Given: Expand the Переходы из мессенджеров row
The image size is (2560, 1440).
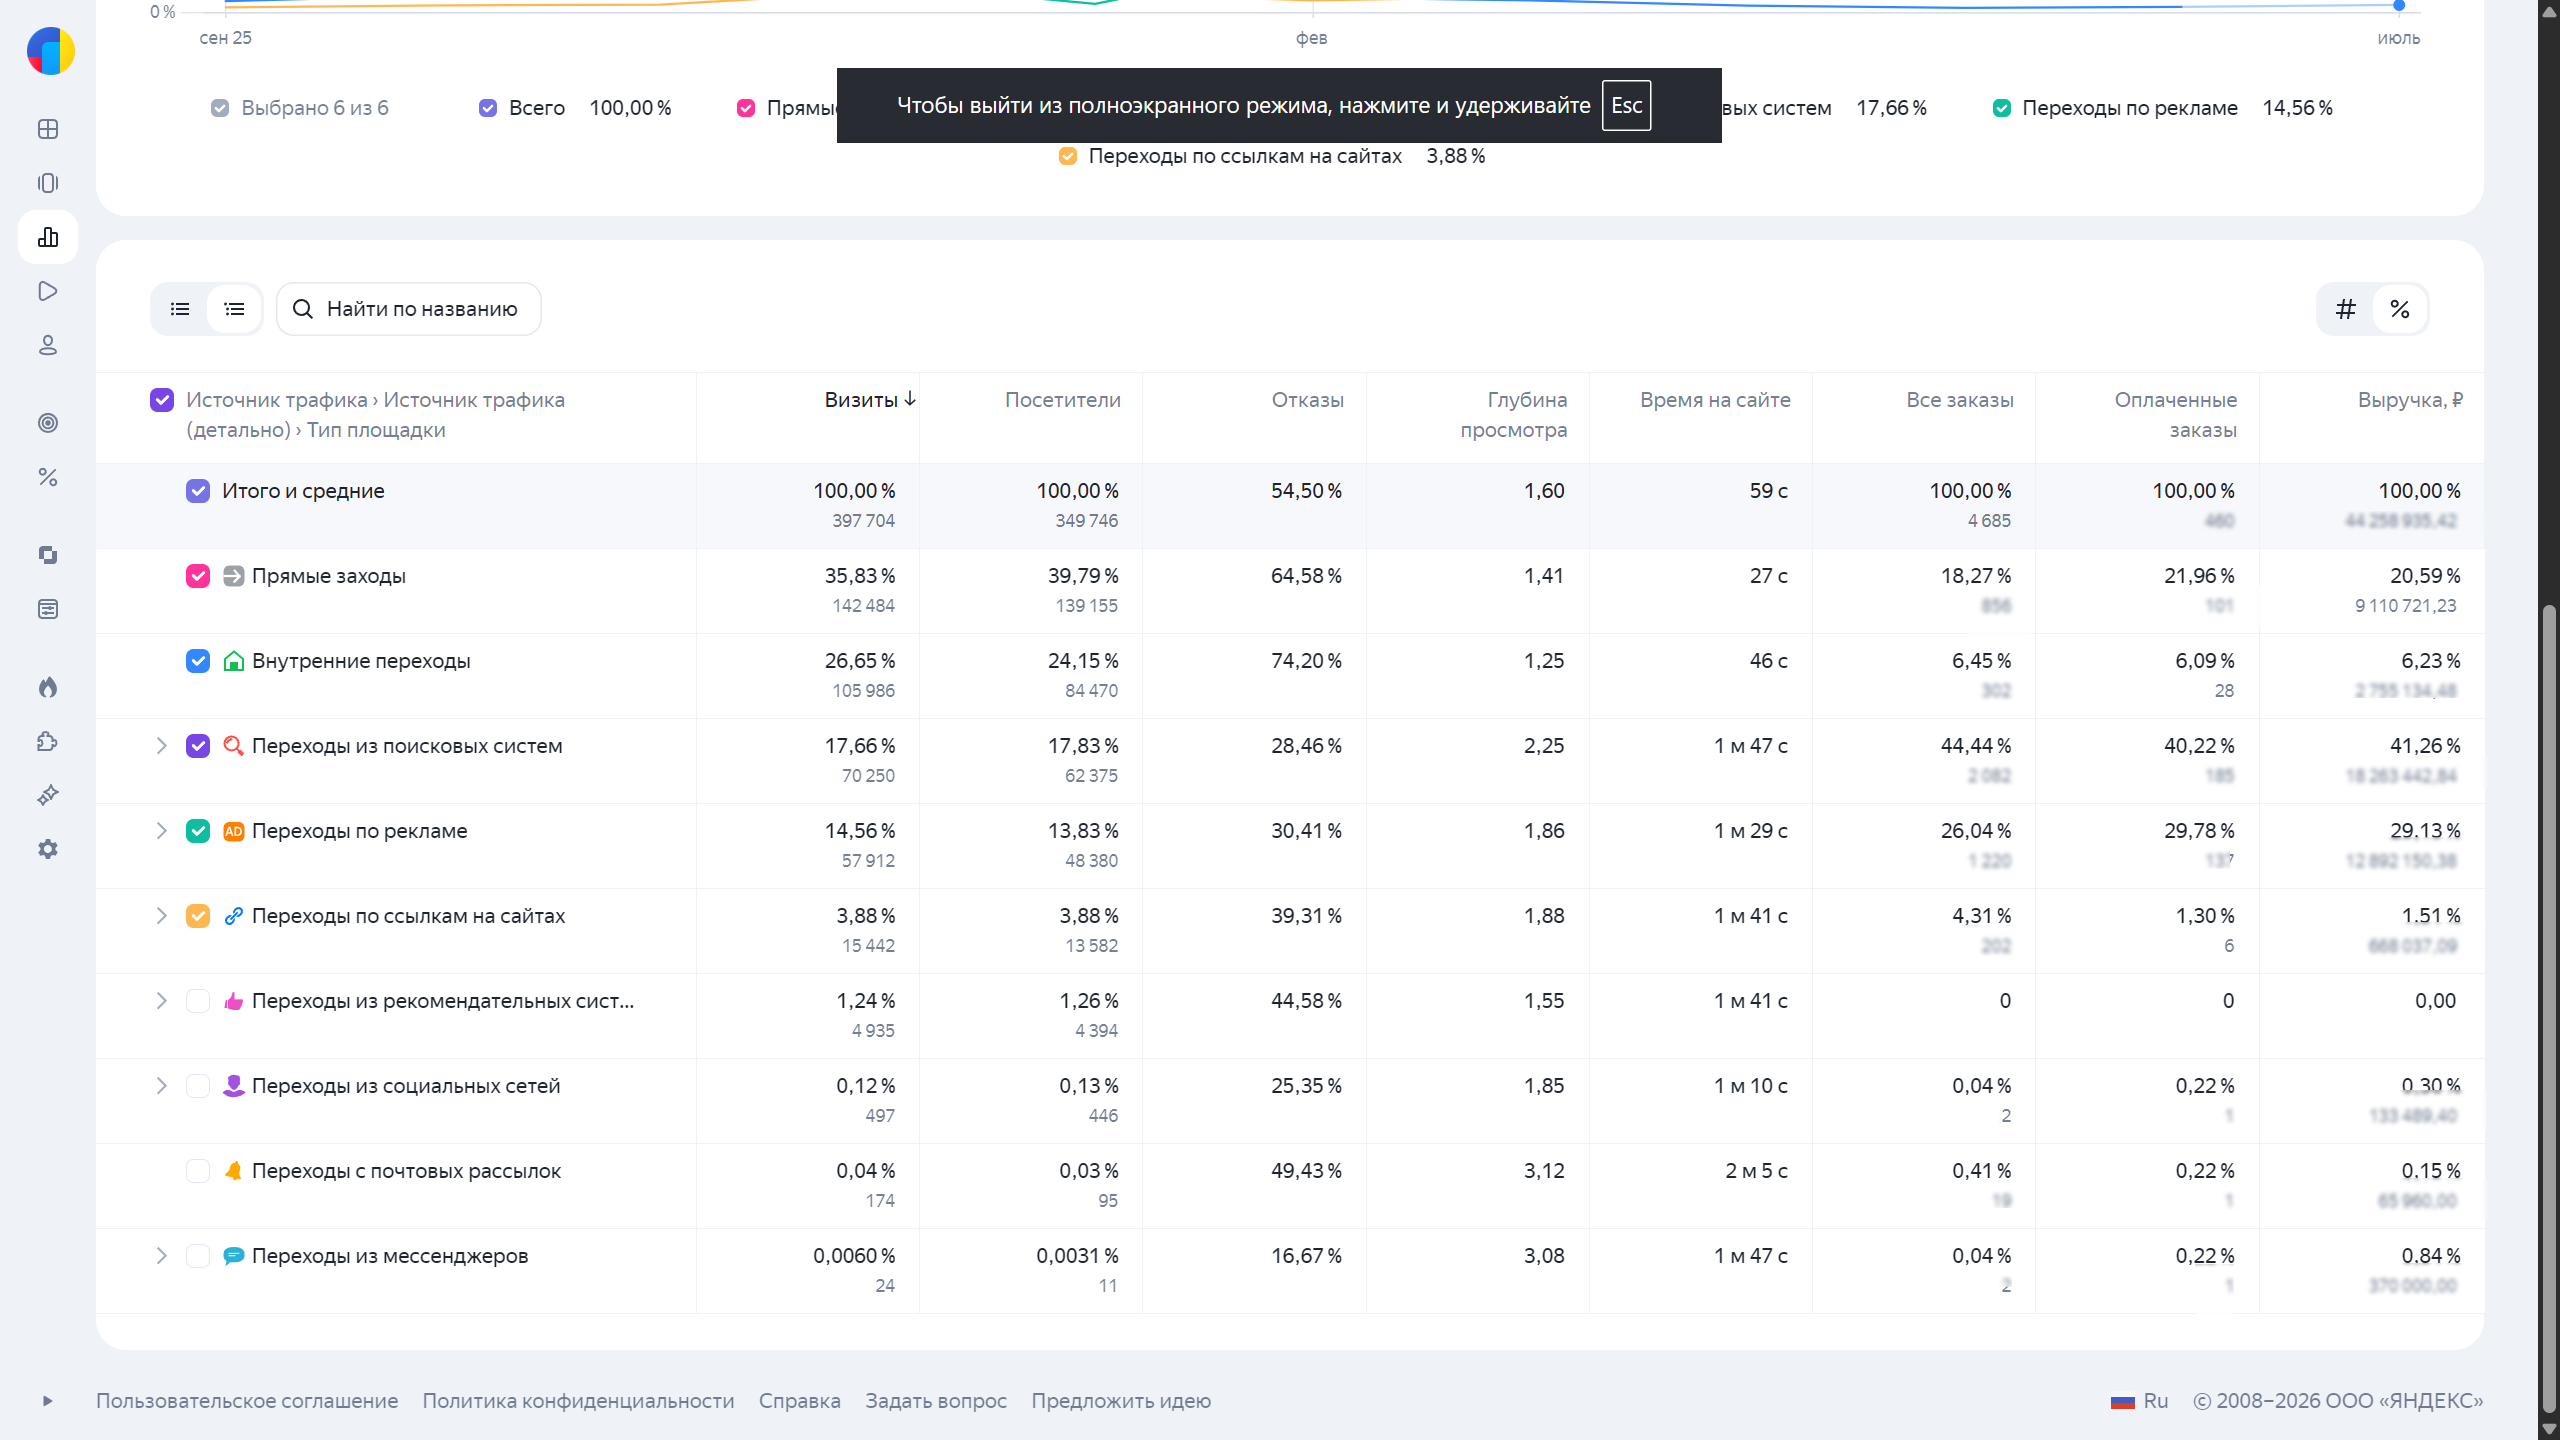Looking at the screenshot, I should click(161, 1256).
